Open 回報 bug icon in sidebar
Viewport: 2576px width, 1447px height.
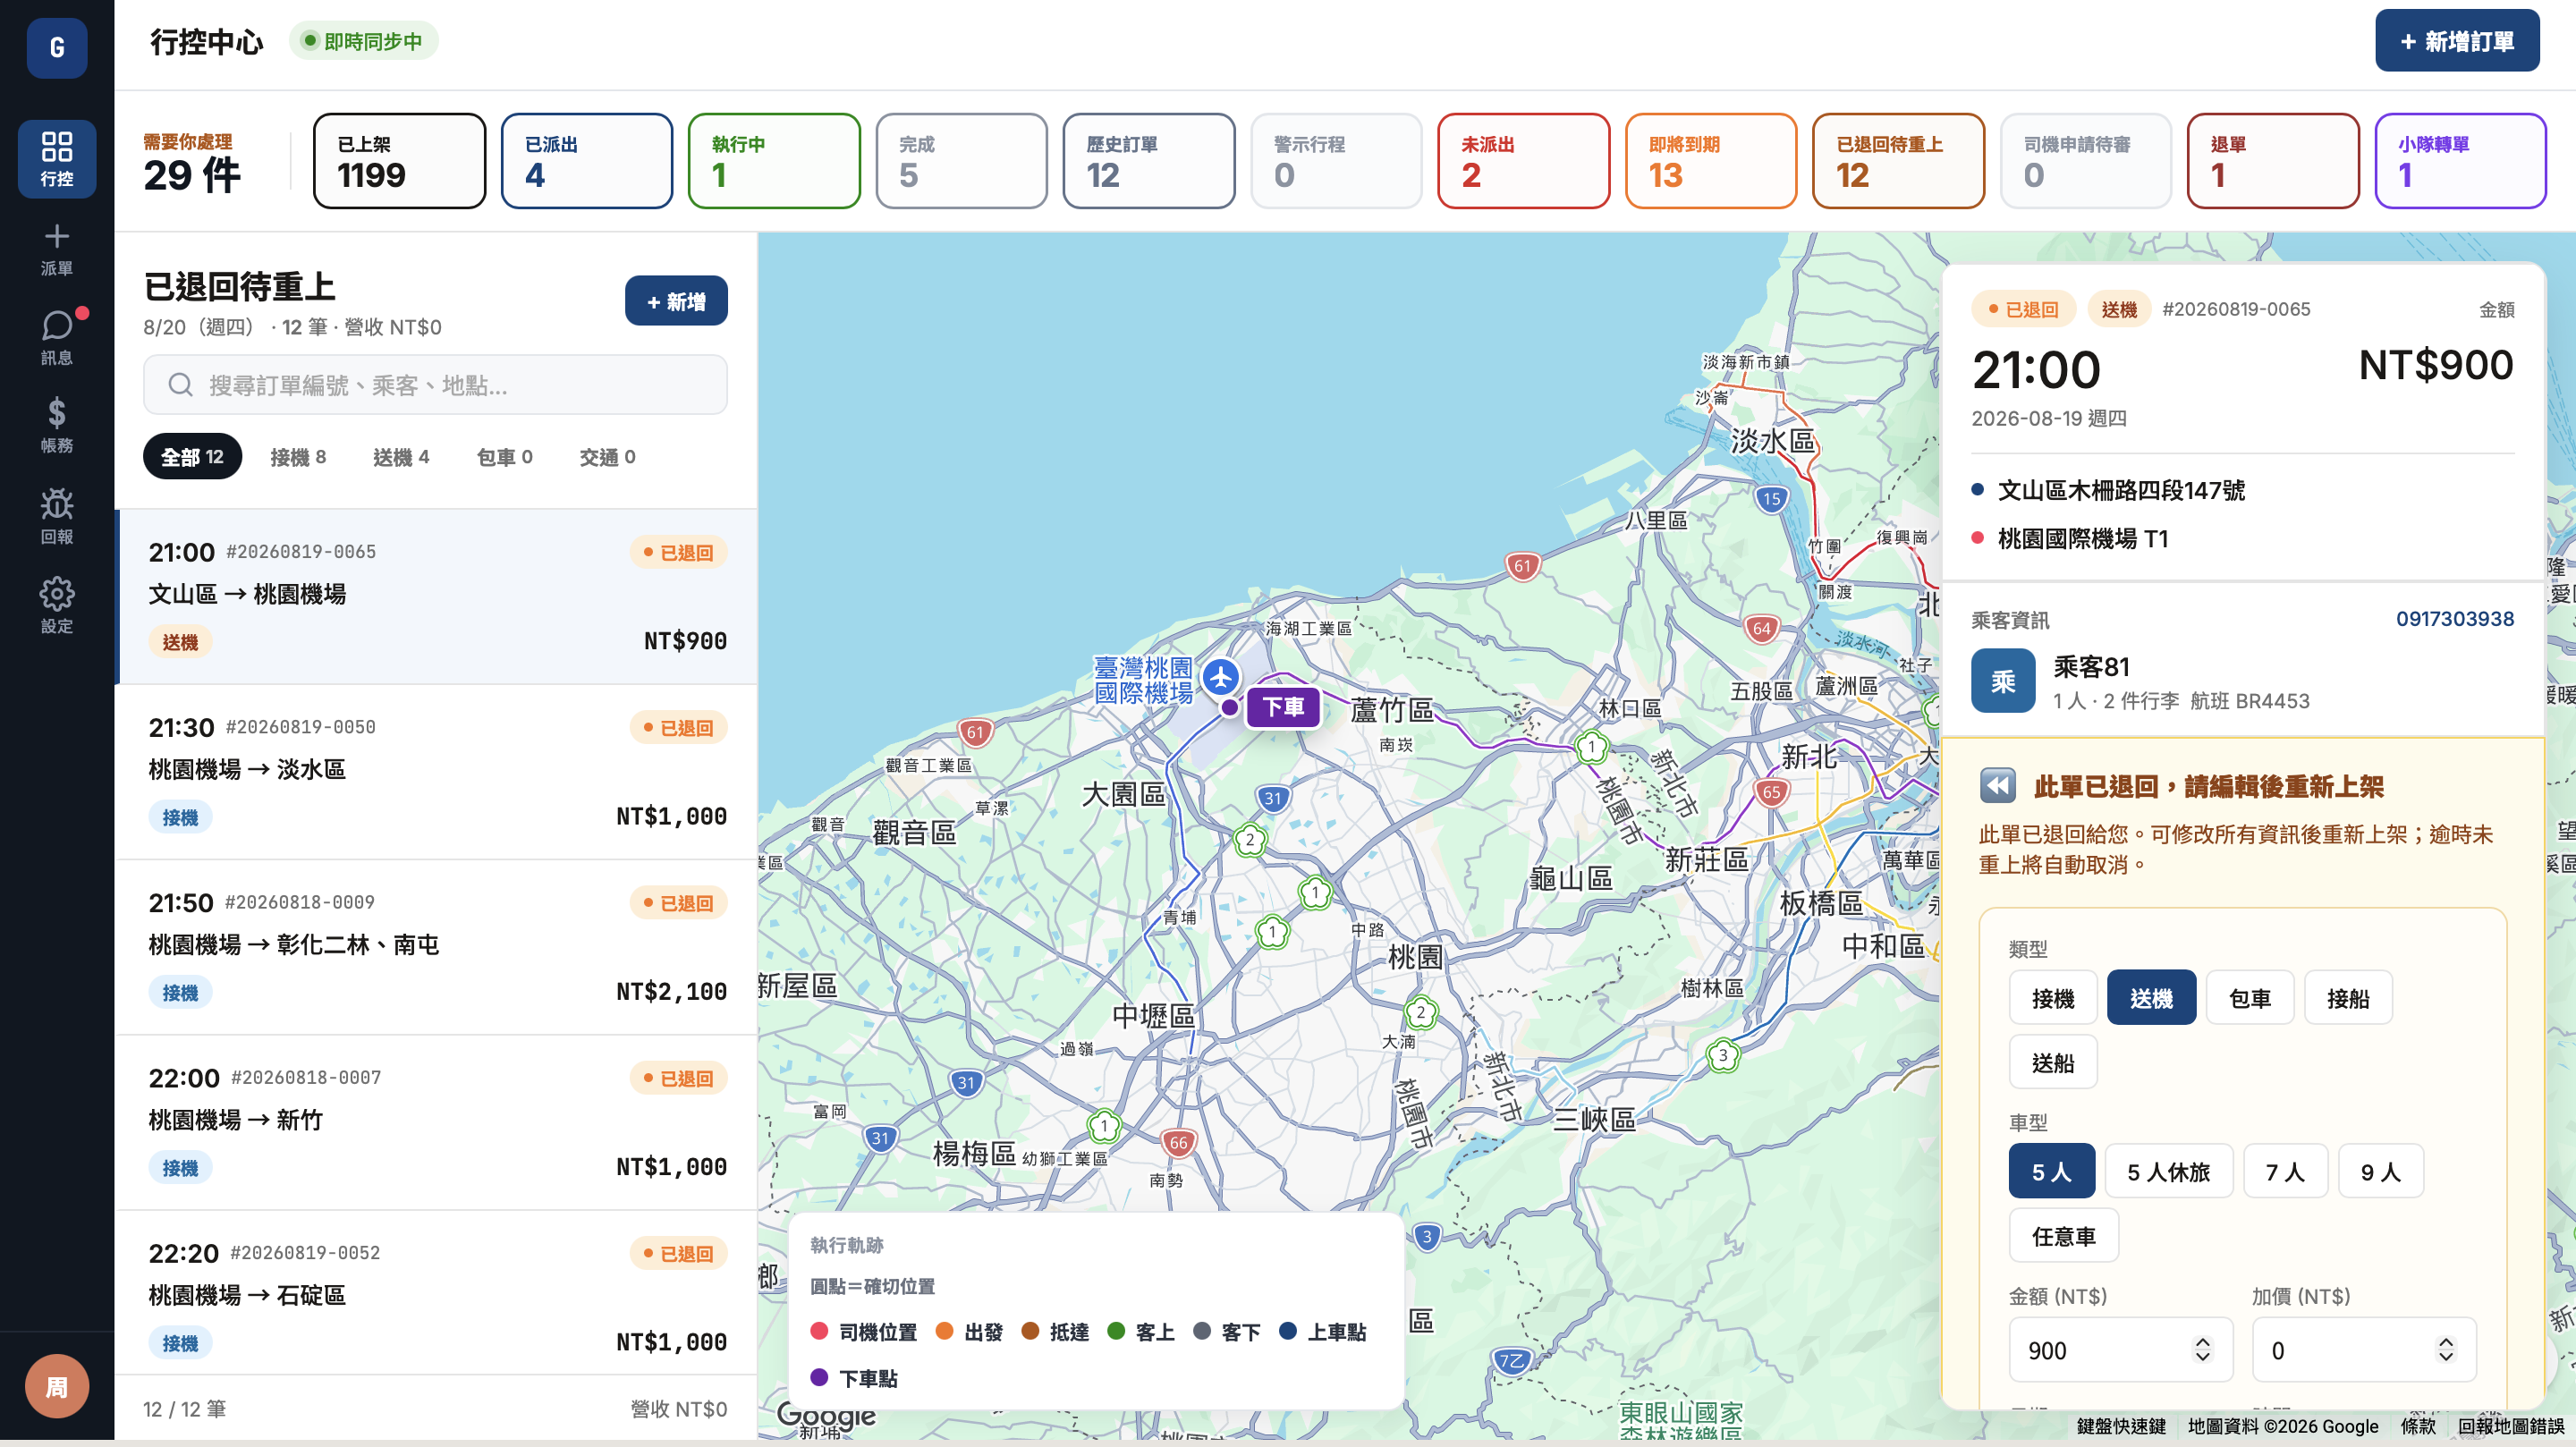coord(57,515)
